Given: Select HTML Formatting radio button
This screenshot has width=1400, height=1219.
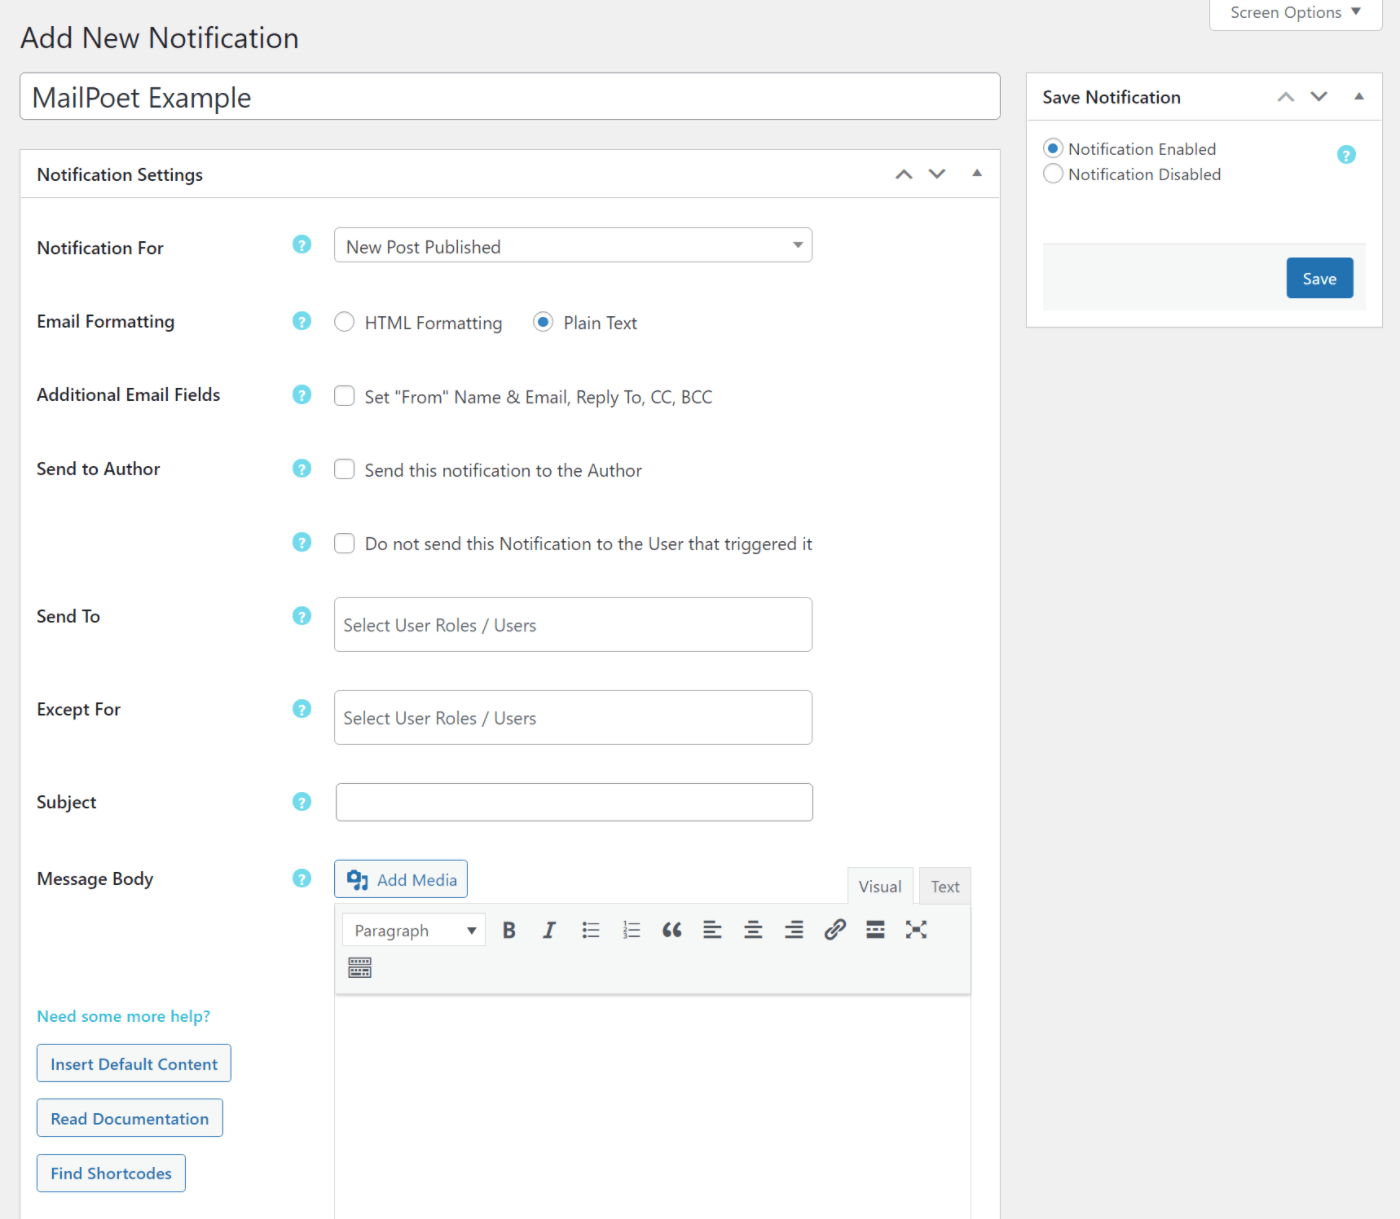Looking at the screenshot, I should pyautogui.click(x=345, y=322).
